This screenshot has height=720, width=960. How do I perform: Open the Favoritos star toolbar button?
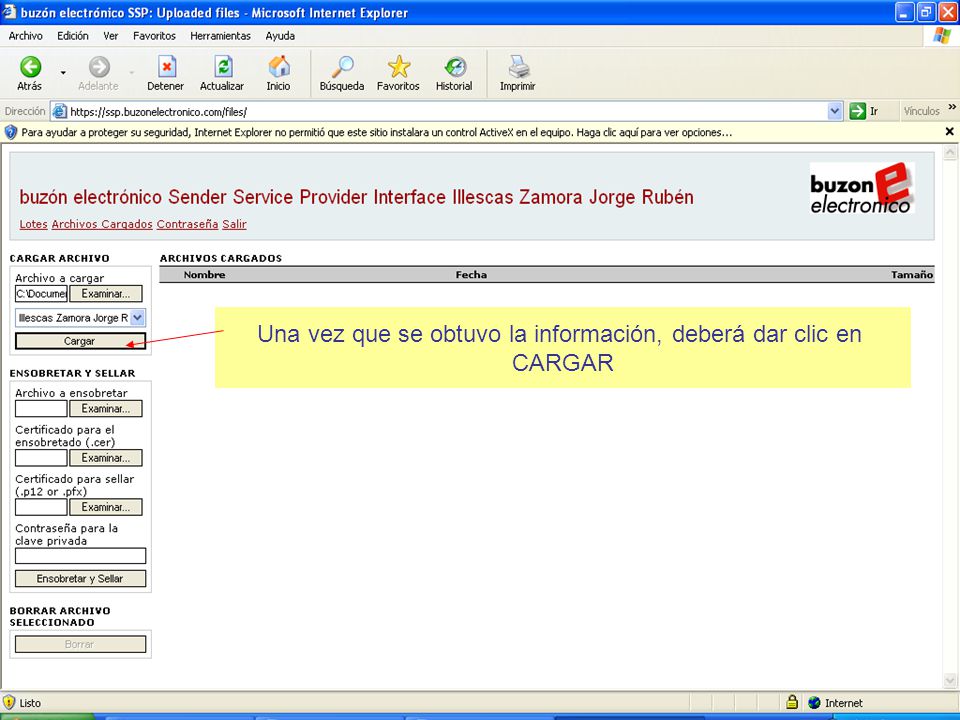coord(398,73)
